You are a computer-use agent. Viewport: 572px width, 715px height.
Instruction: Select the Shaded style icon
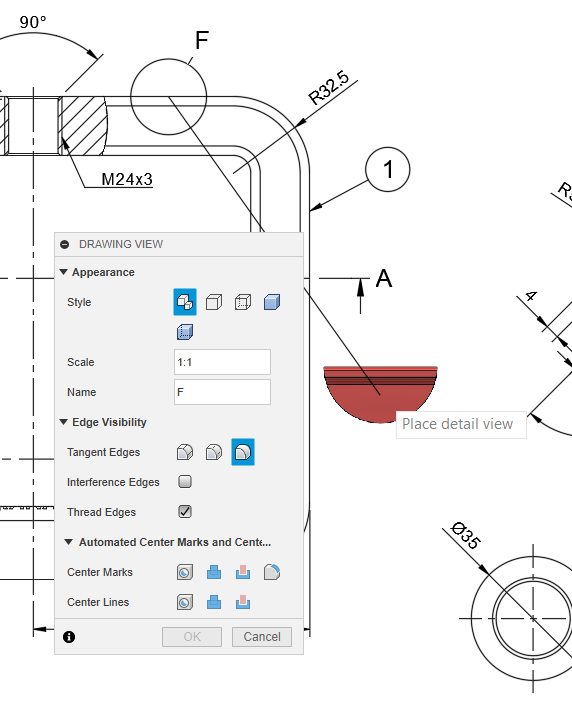point(272,302)
